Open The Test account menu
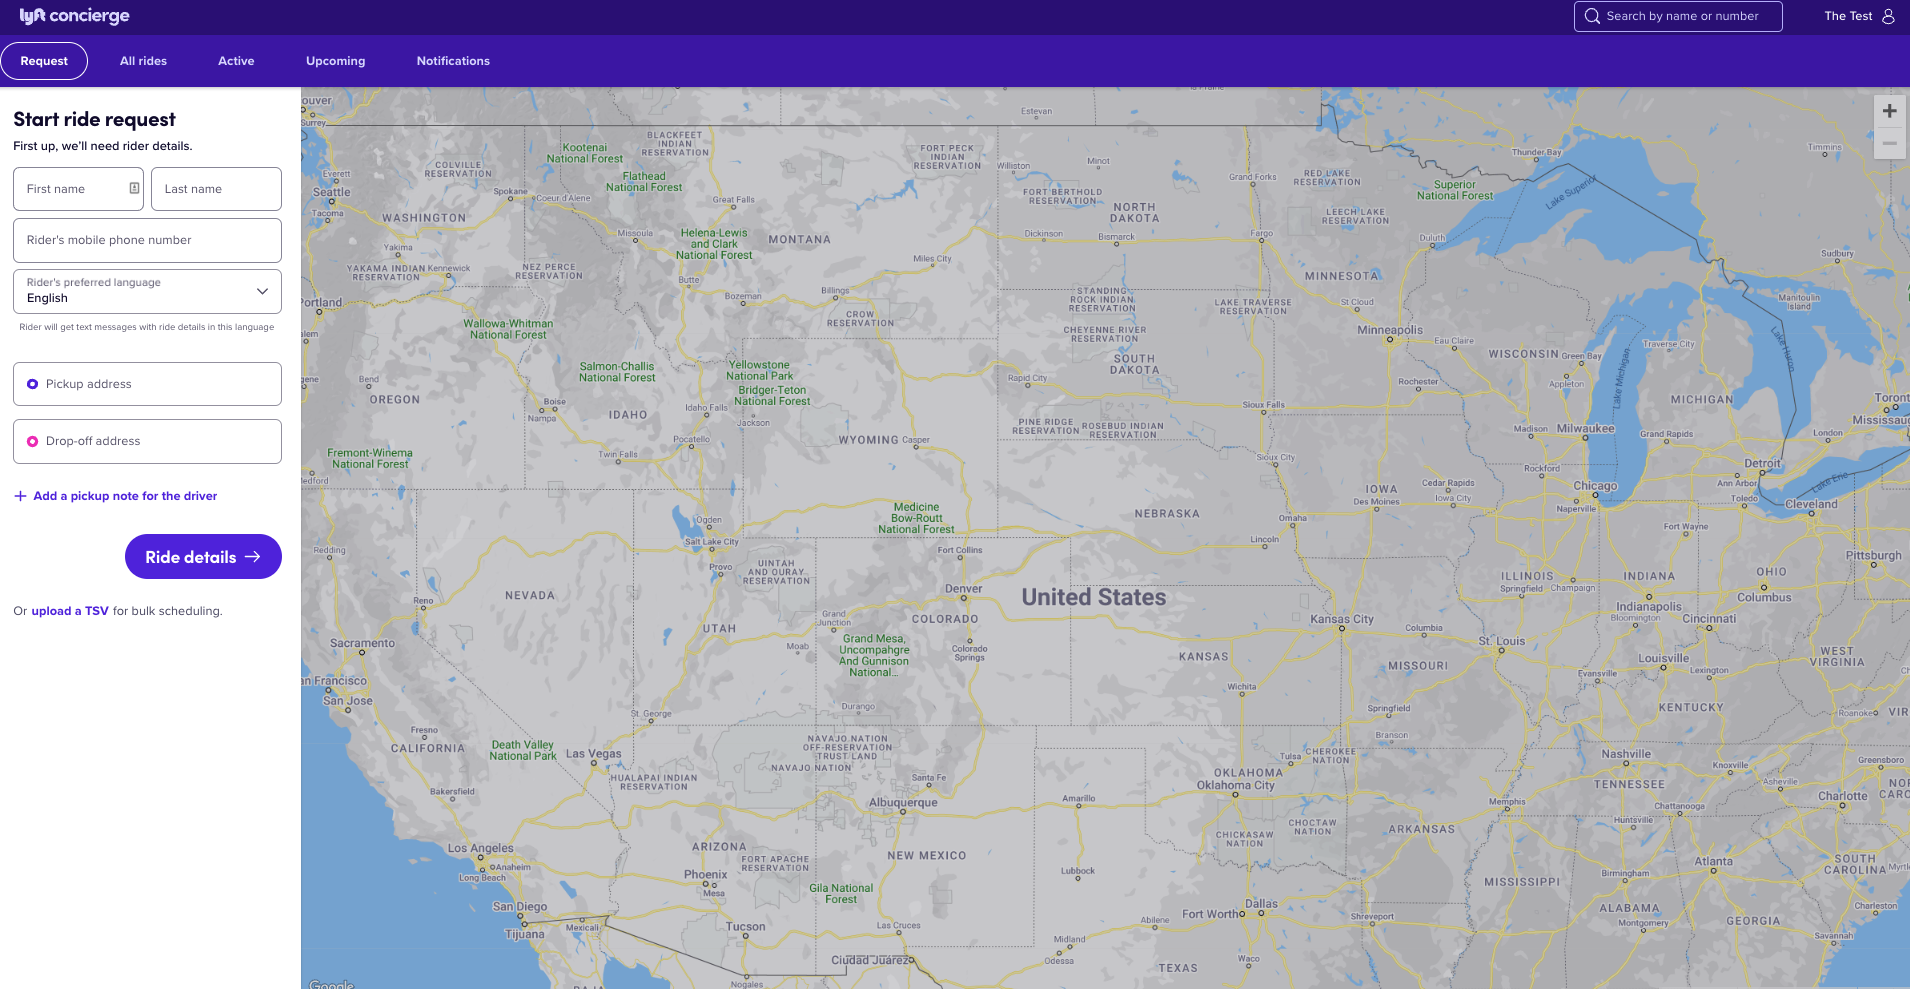The height and width of the screenshot is (989, 1910). [1859, 16]
